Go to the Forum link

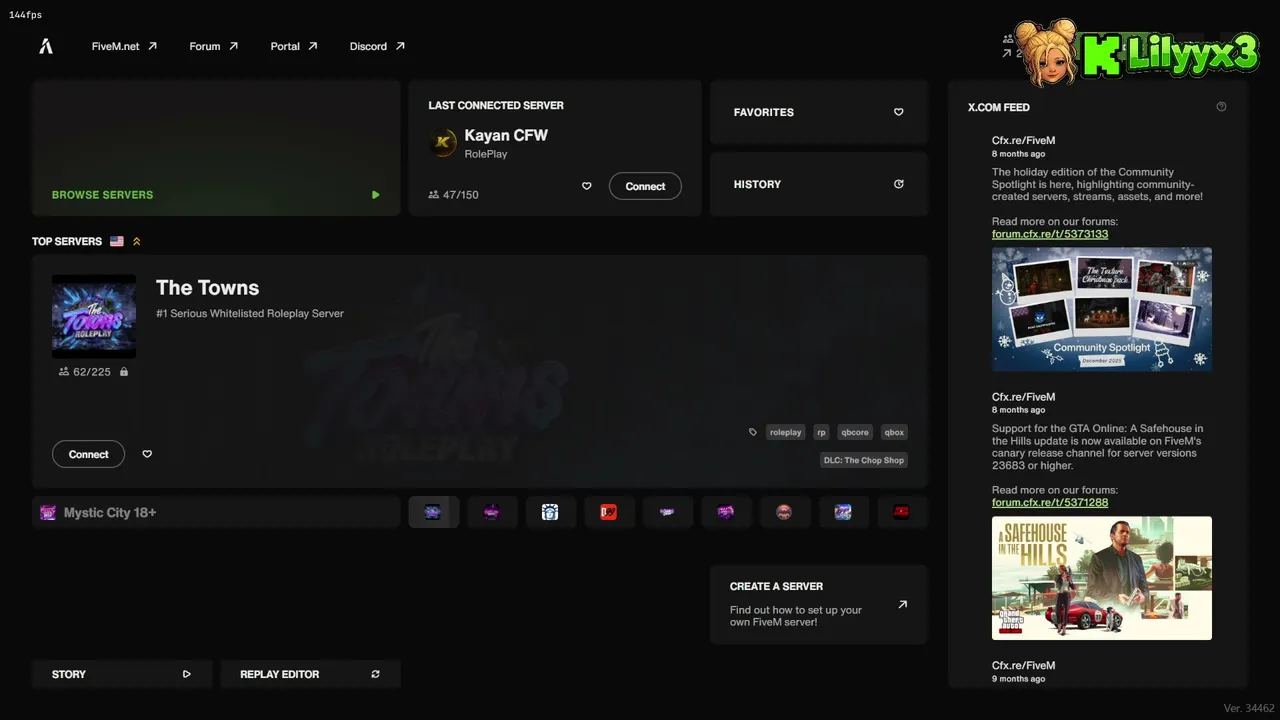(x=213, y=46)
